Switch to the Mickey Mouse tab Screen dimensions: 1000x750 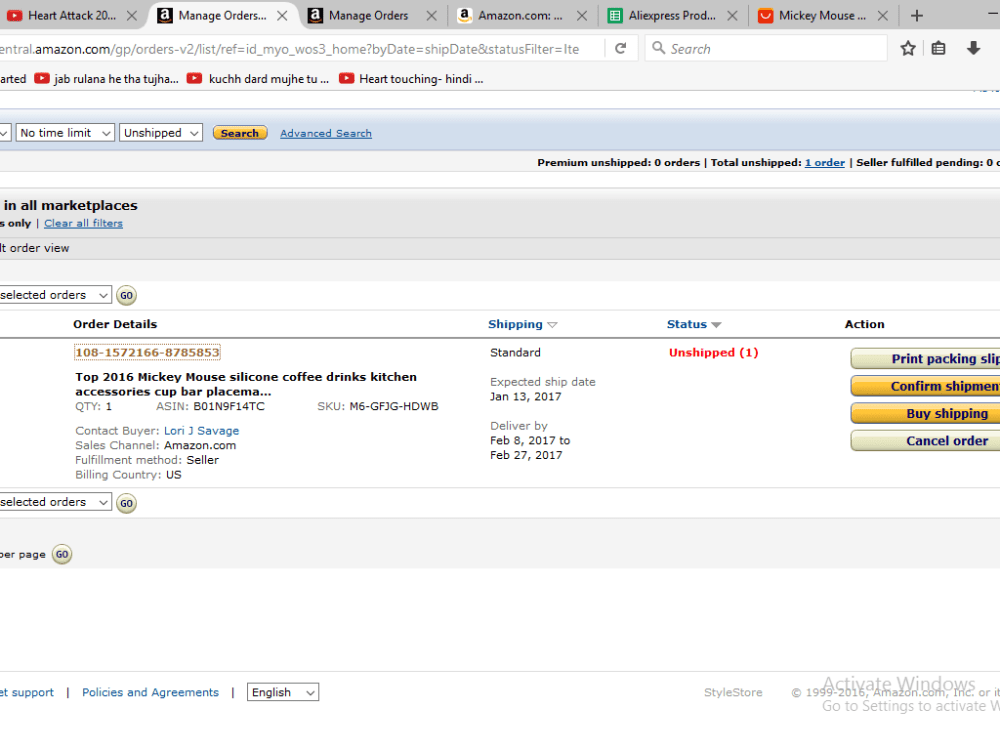(x=812, y=15)
